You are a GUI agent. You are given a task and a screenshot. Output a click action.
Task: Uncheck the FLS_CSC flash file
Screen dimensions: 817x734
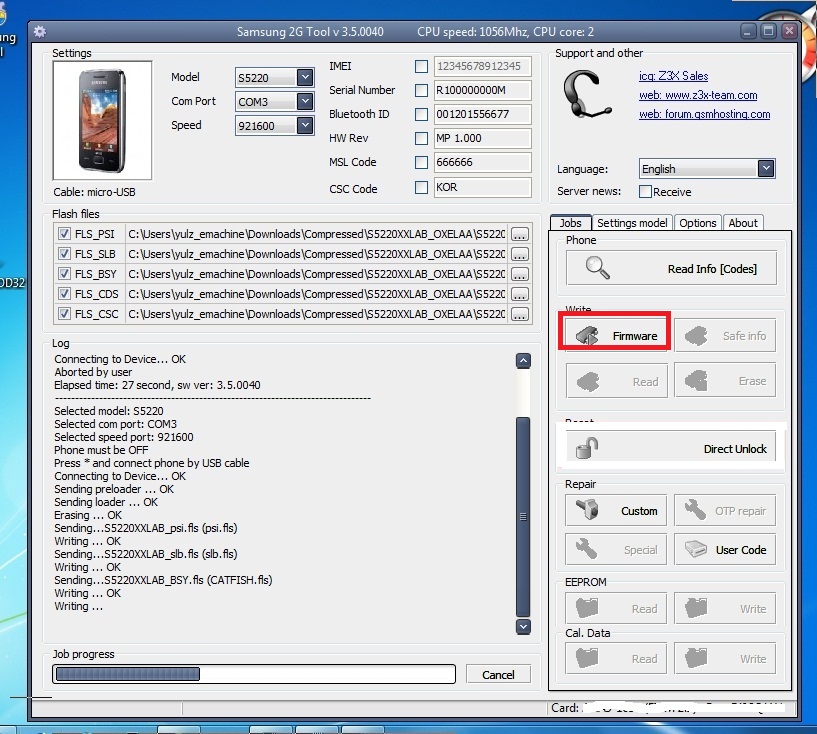64,314
